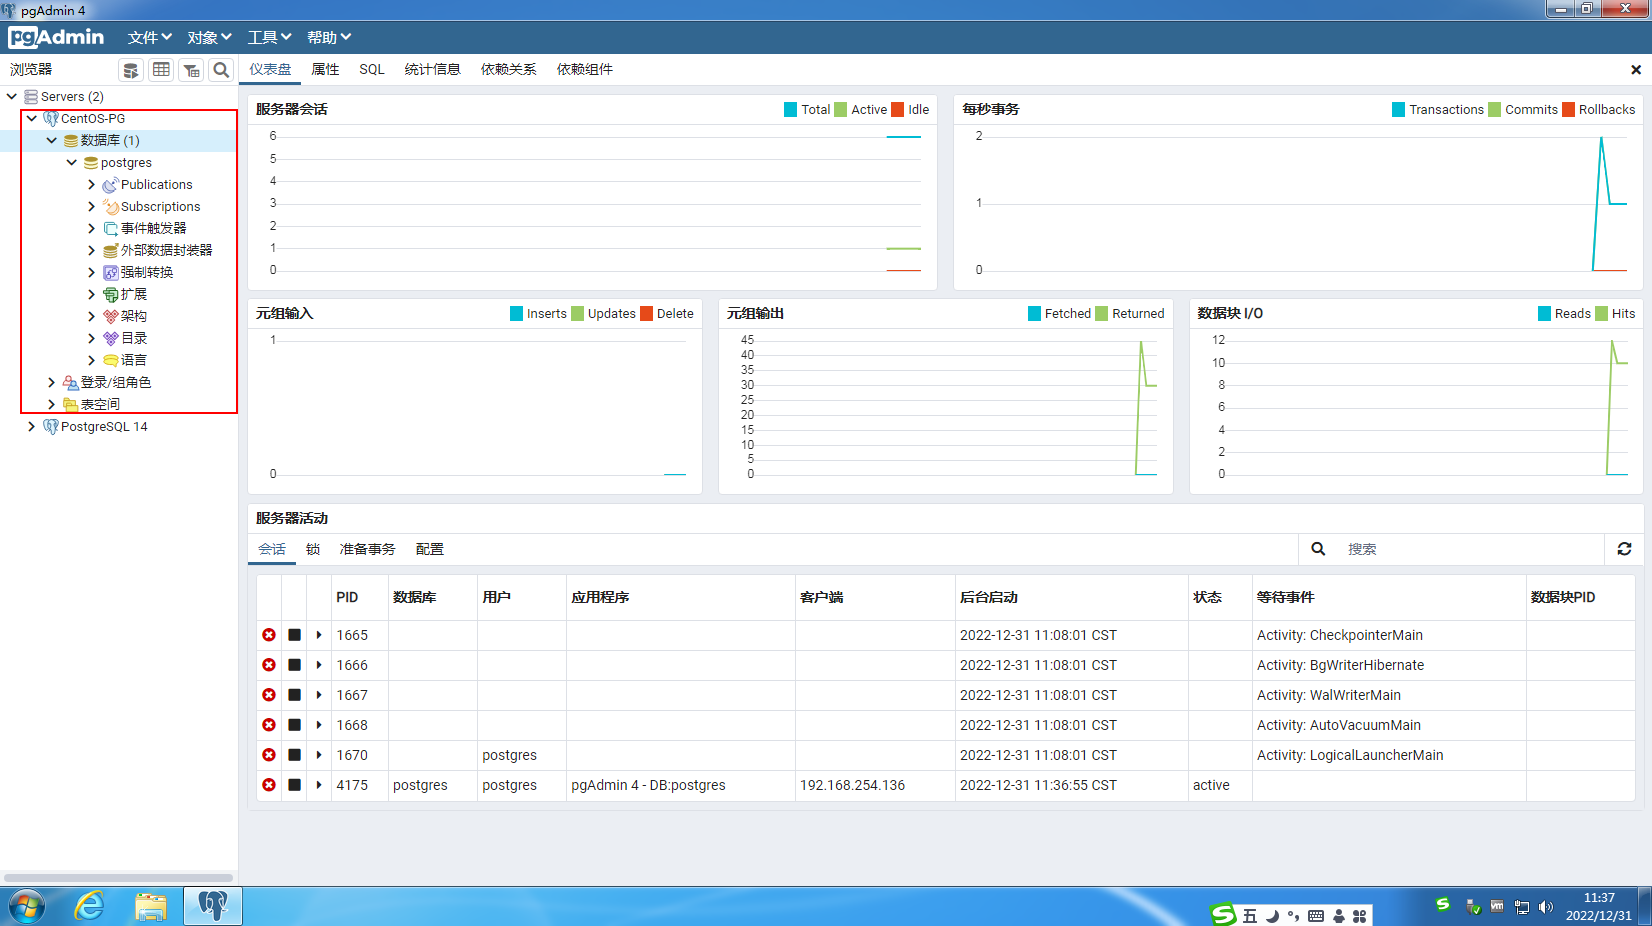Collapse the 数据库 (1) tree node

coord(51,140)
